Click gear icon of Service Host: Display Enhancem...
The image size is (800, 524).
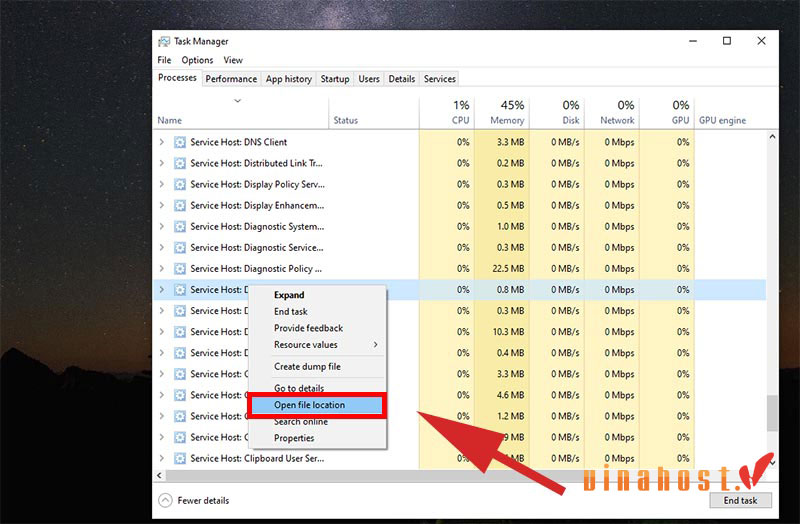point(180,206)
